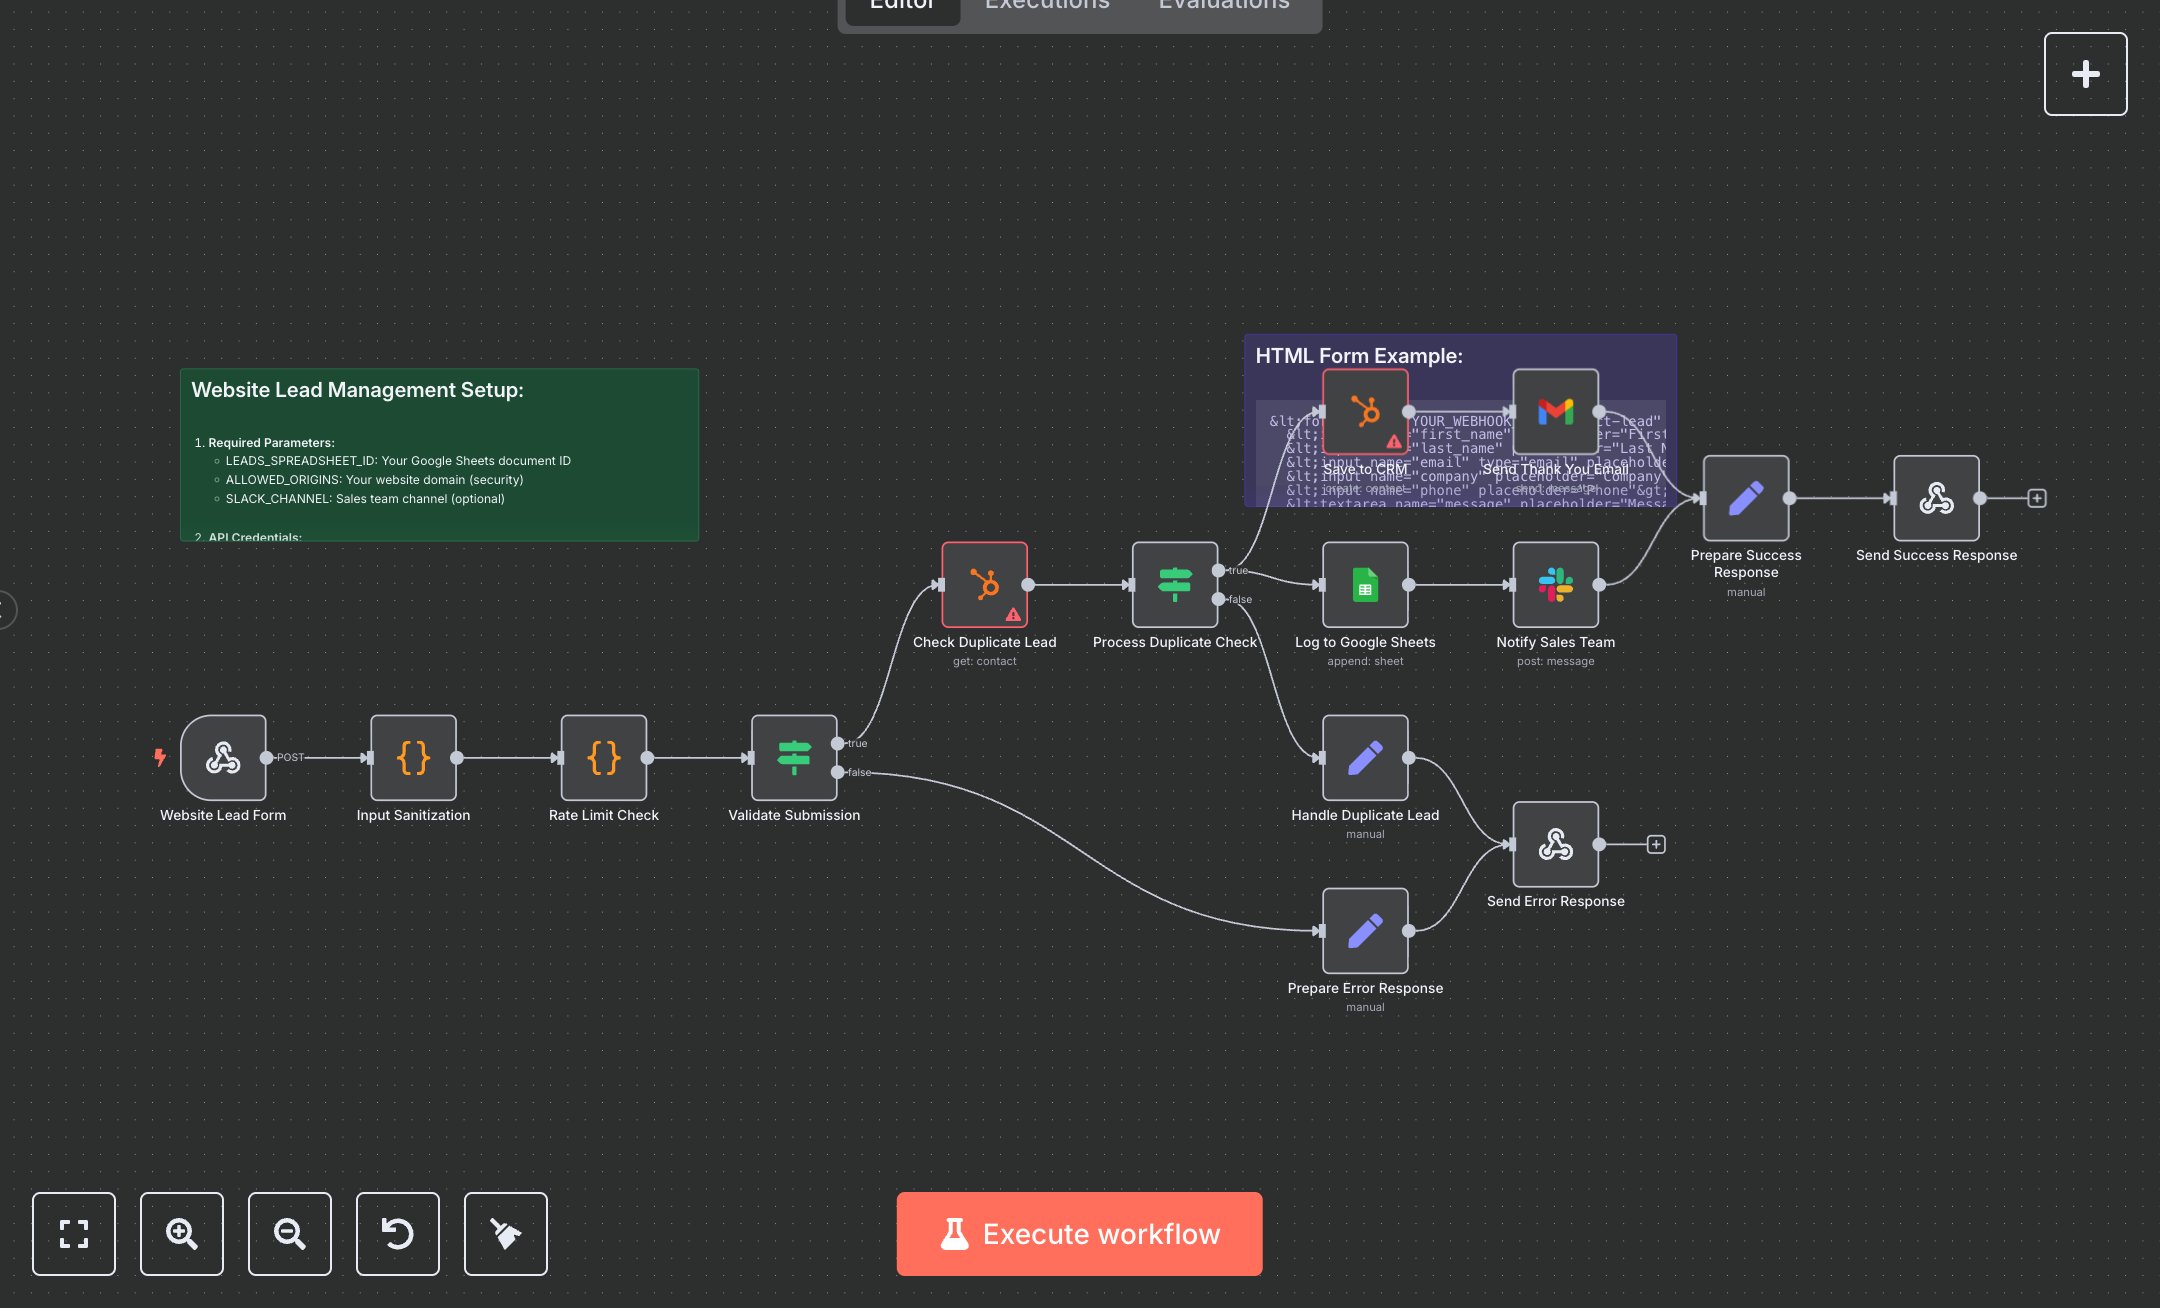Zoom in on the workflow canvas
The image size is (2160, 1308).
[x=181, y=1234]
